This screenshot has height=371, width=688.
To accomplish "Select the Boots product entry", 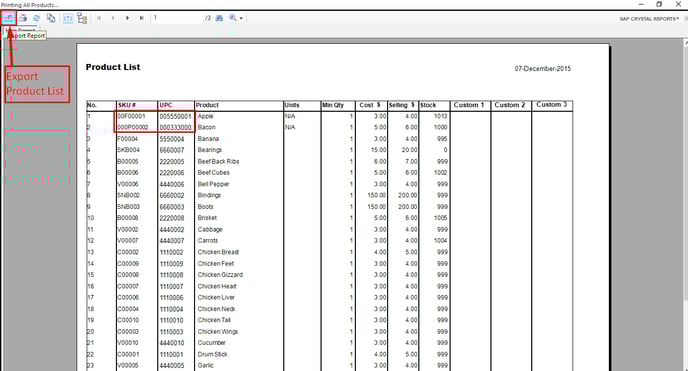I will [205, 207].
